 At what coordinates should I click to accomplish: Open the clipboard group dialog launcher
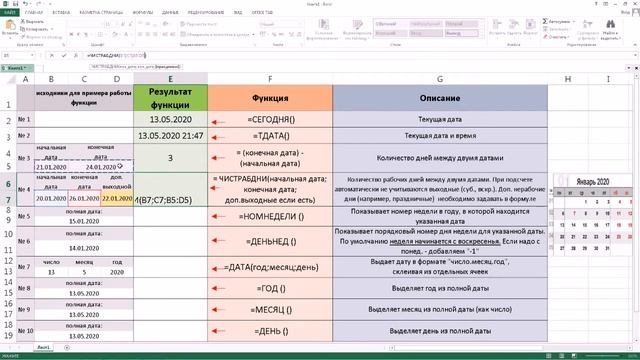[x=64, y=44]
